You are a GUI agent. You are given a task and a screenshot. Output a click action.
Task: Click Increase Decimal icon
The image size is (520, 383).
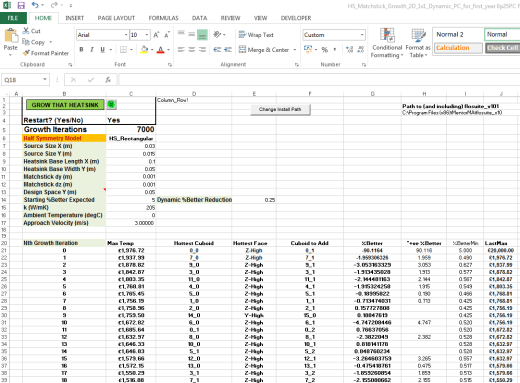349,50
